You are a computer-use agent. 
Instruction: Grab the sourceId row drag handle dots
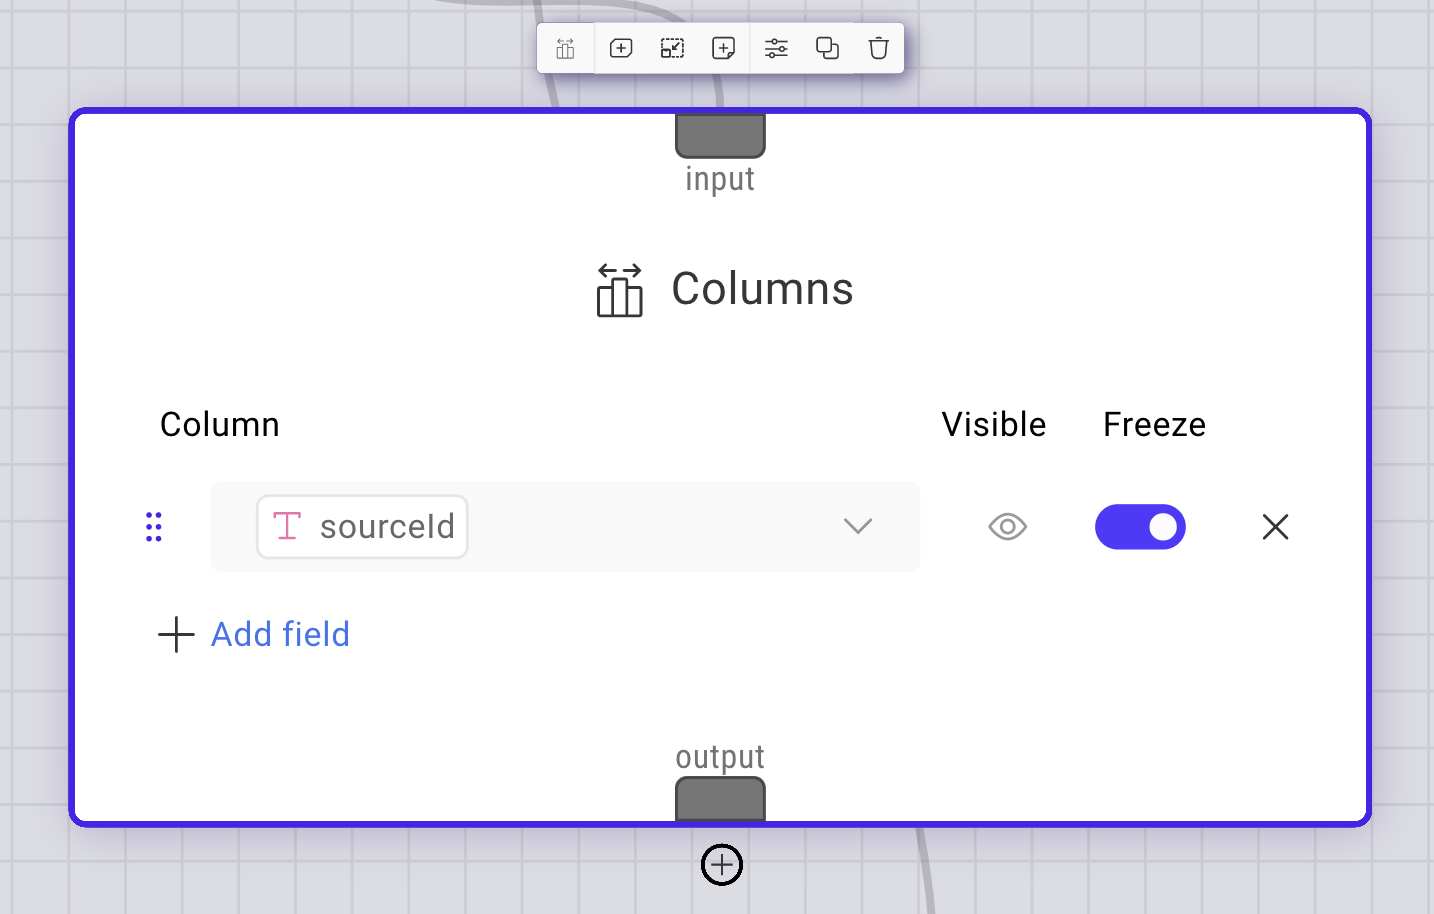(x=154, y=526)
